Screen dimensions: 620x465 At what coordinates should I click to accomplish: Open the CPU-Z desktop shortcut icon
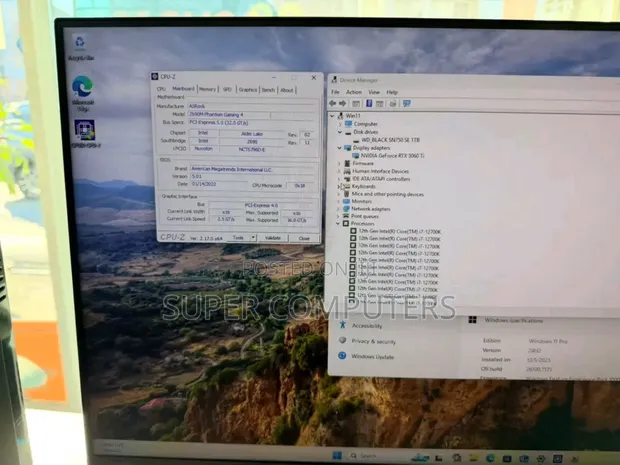[85, 134]
